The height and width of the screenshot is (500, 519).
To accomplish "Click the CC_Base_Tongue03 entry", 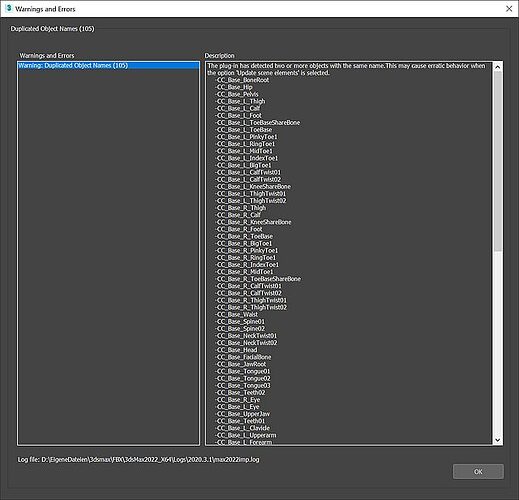I will pyautogui.click(x=243, y=386).
